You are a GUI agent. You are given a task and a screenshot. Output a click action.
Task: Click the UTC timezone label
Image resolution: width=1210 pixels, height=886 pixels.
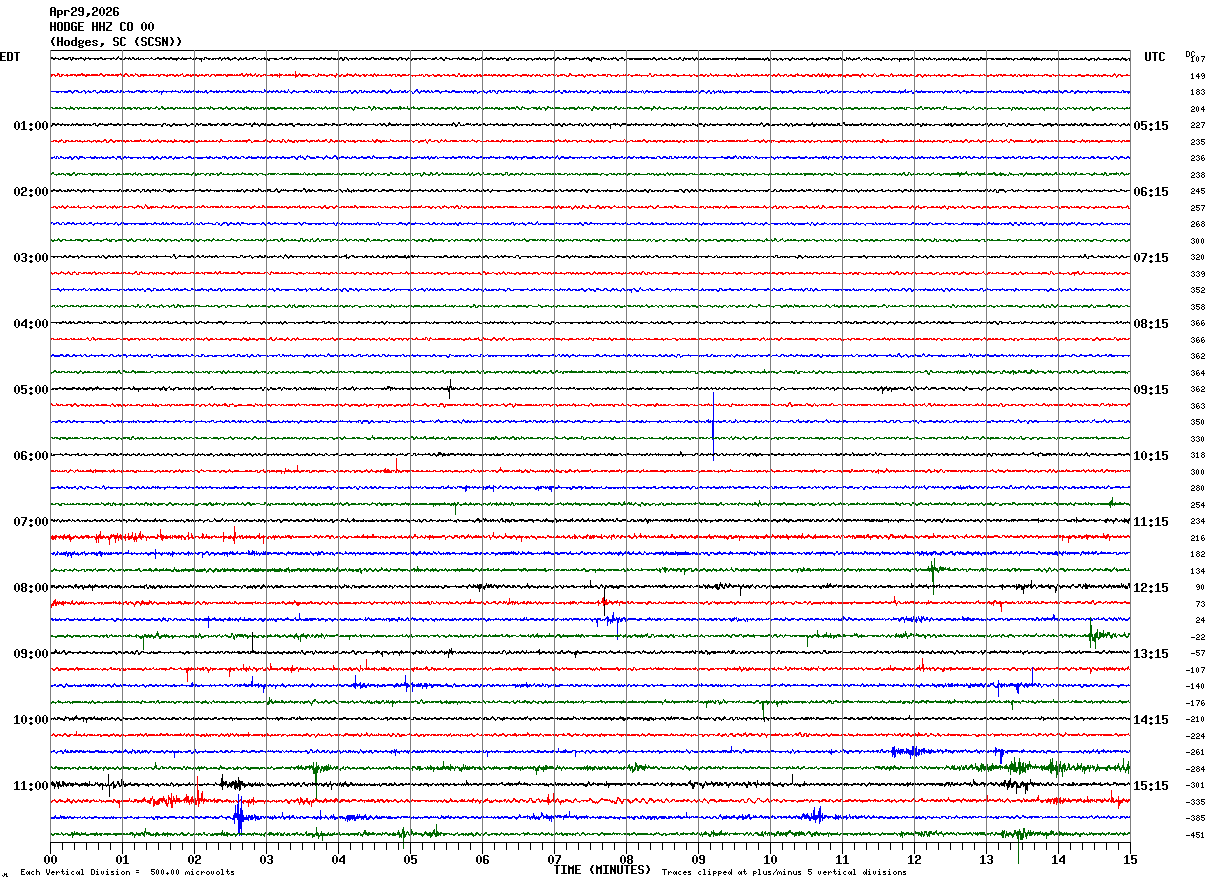pos(1155,57)
